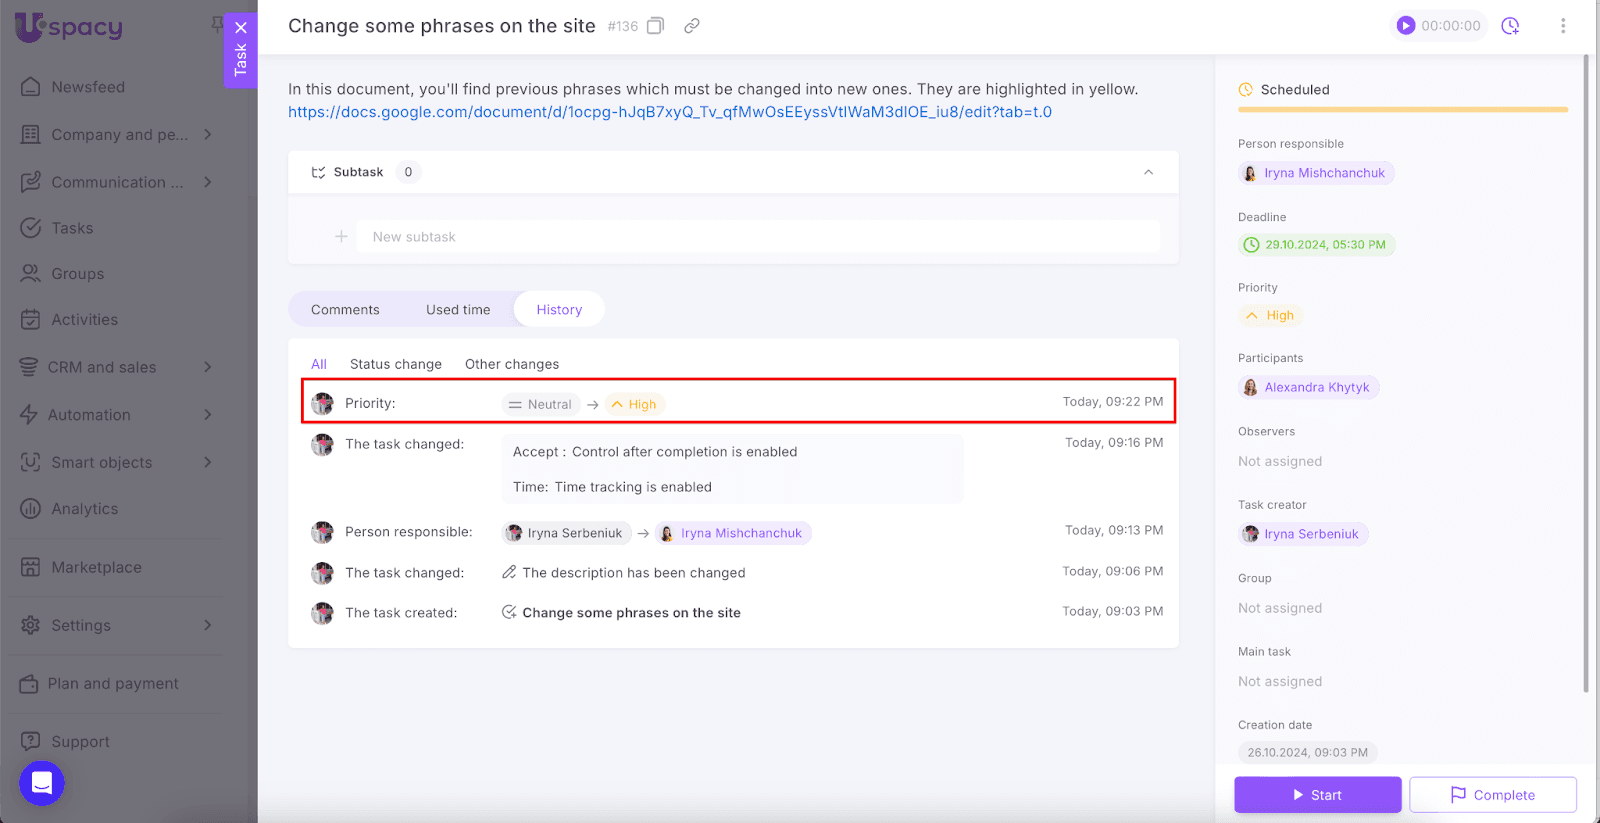Click the plus icon for new subtask

coord(341,237)
